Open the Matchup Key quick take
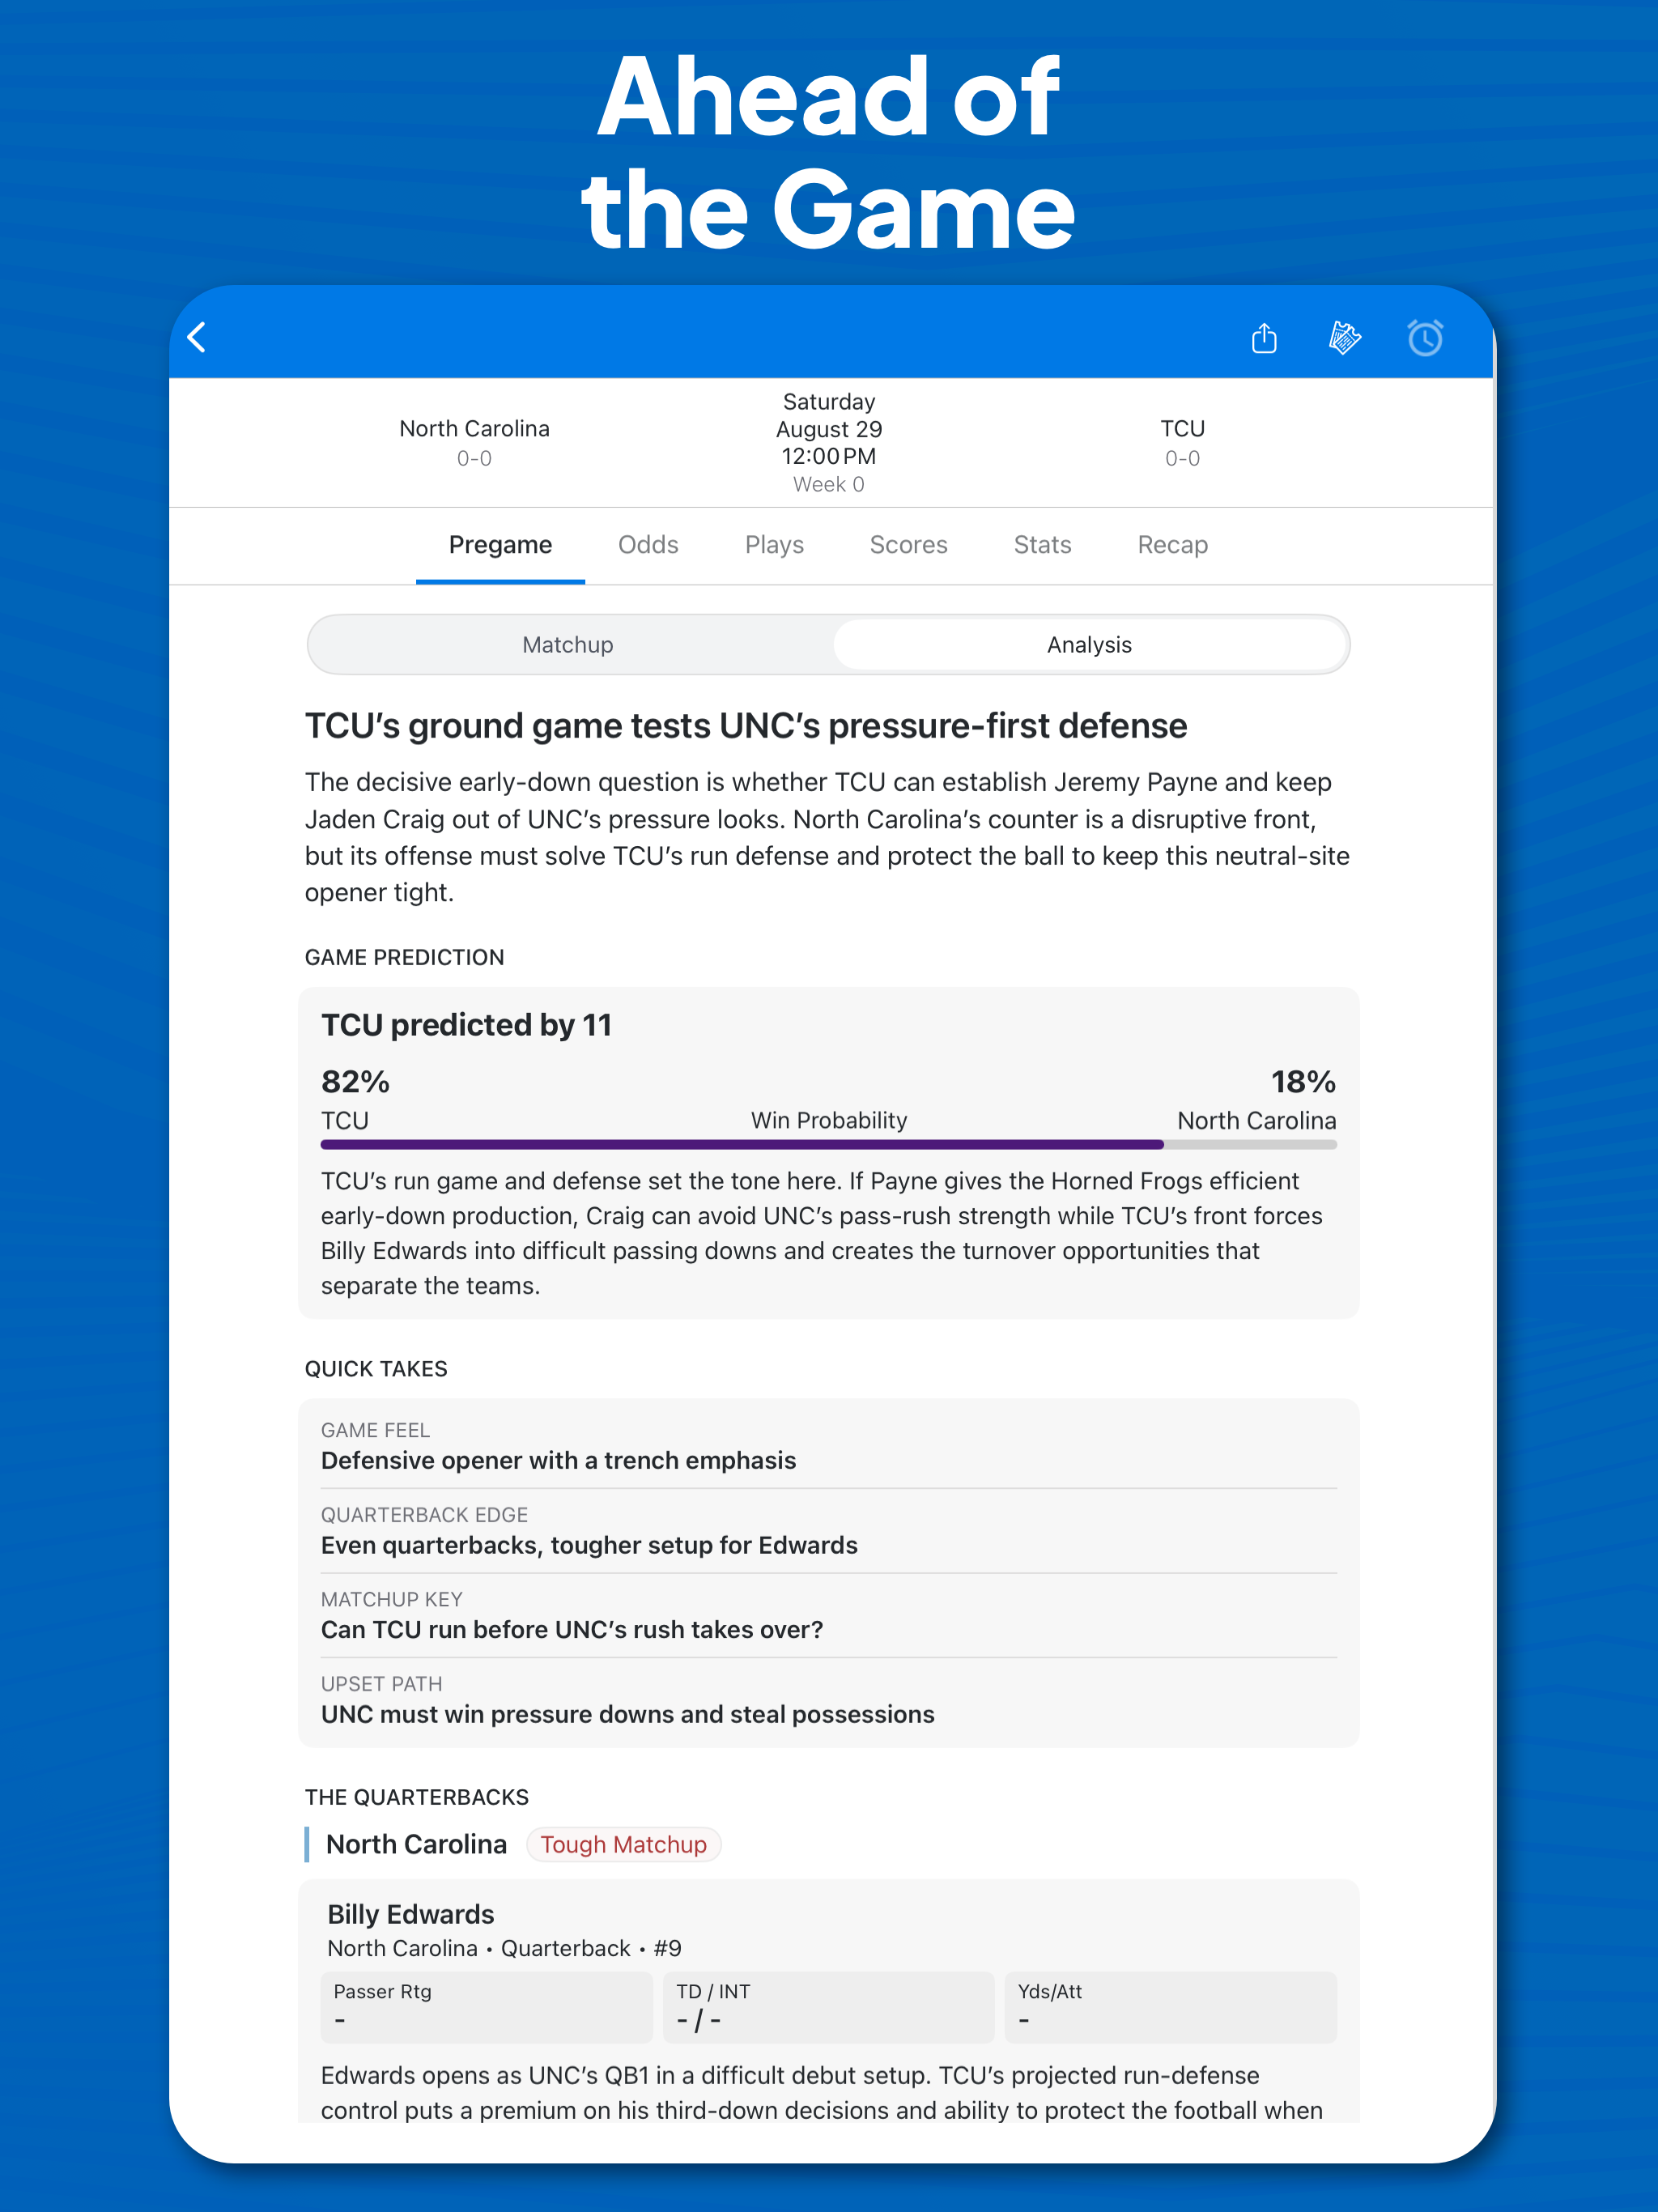 pos(829,1615)
